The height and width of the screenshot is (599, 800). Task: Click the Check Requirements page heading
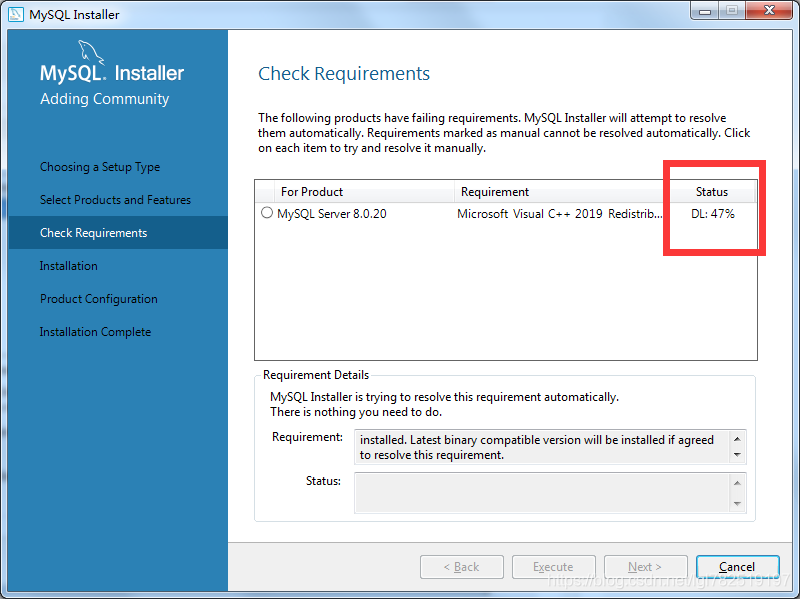pos(344,73)
